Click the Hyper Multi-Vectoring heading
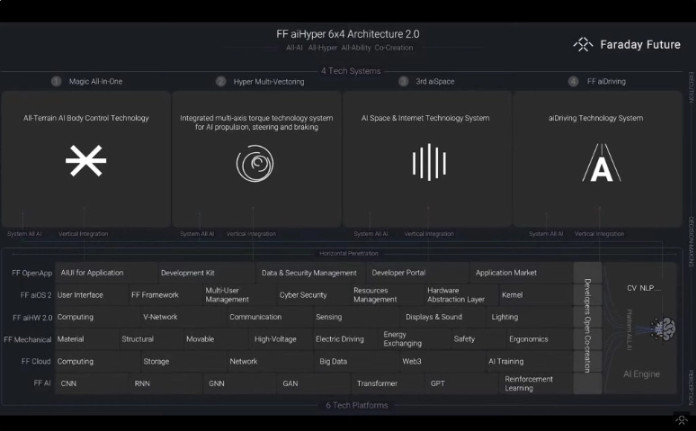 [x=269, y=82]
